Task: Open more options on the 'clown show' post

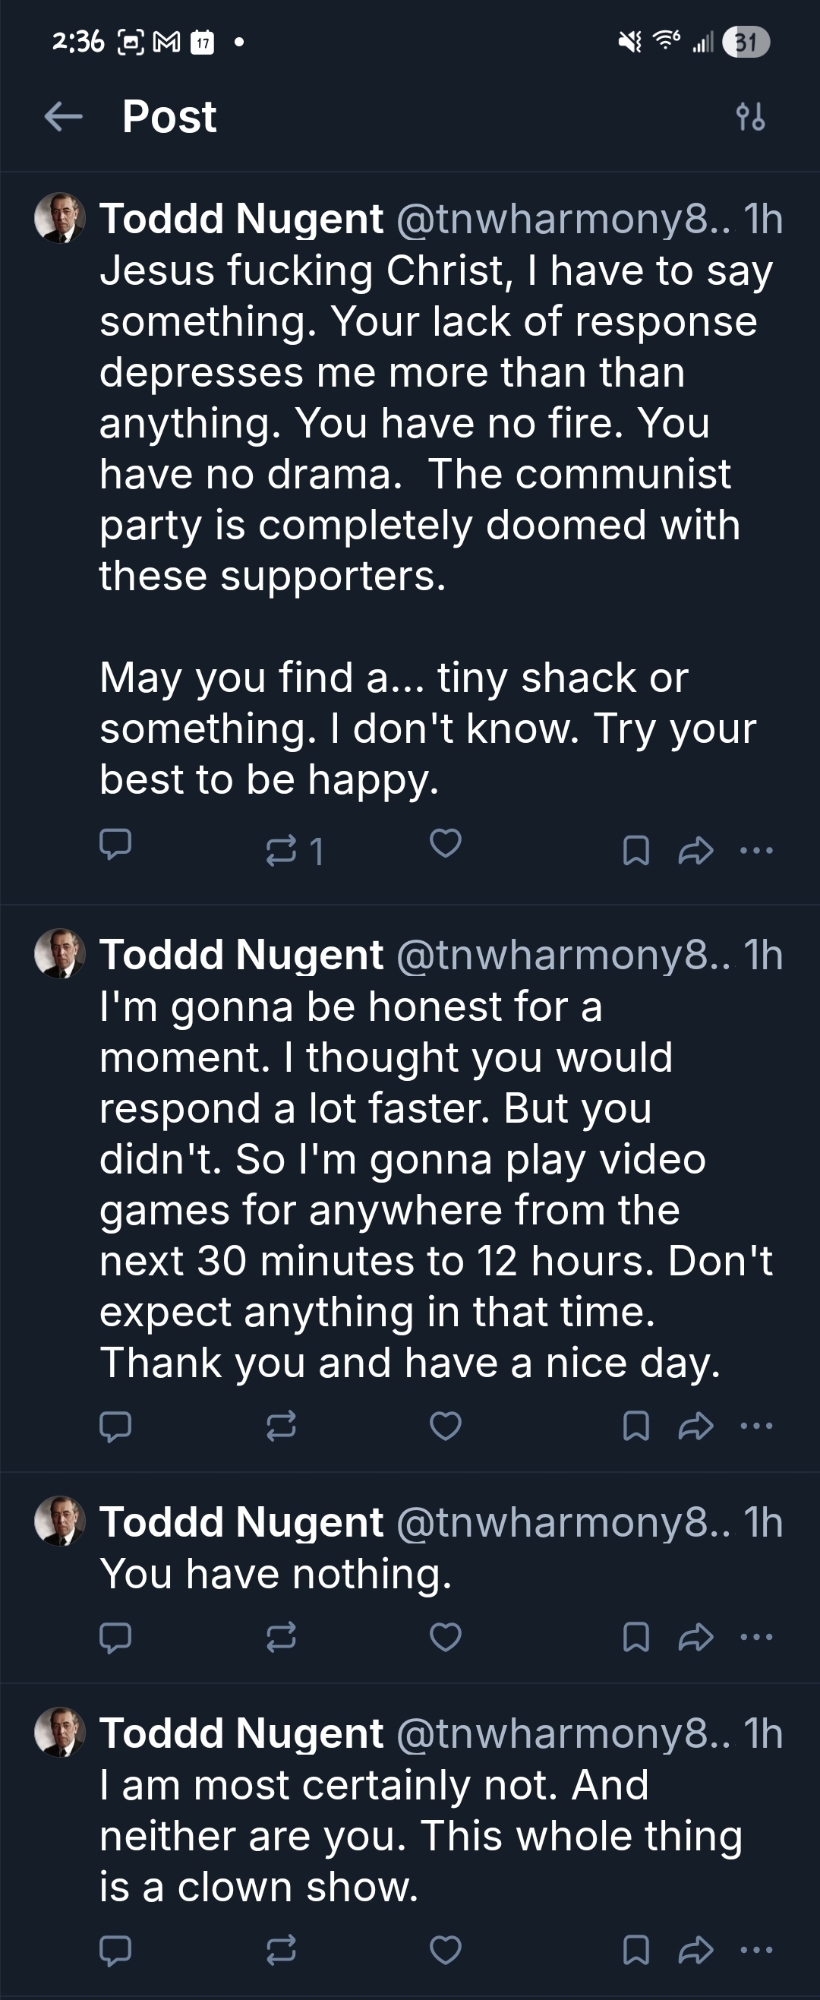Action: click(x=756, y=1950)
